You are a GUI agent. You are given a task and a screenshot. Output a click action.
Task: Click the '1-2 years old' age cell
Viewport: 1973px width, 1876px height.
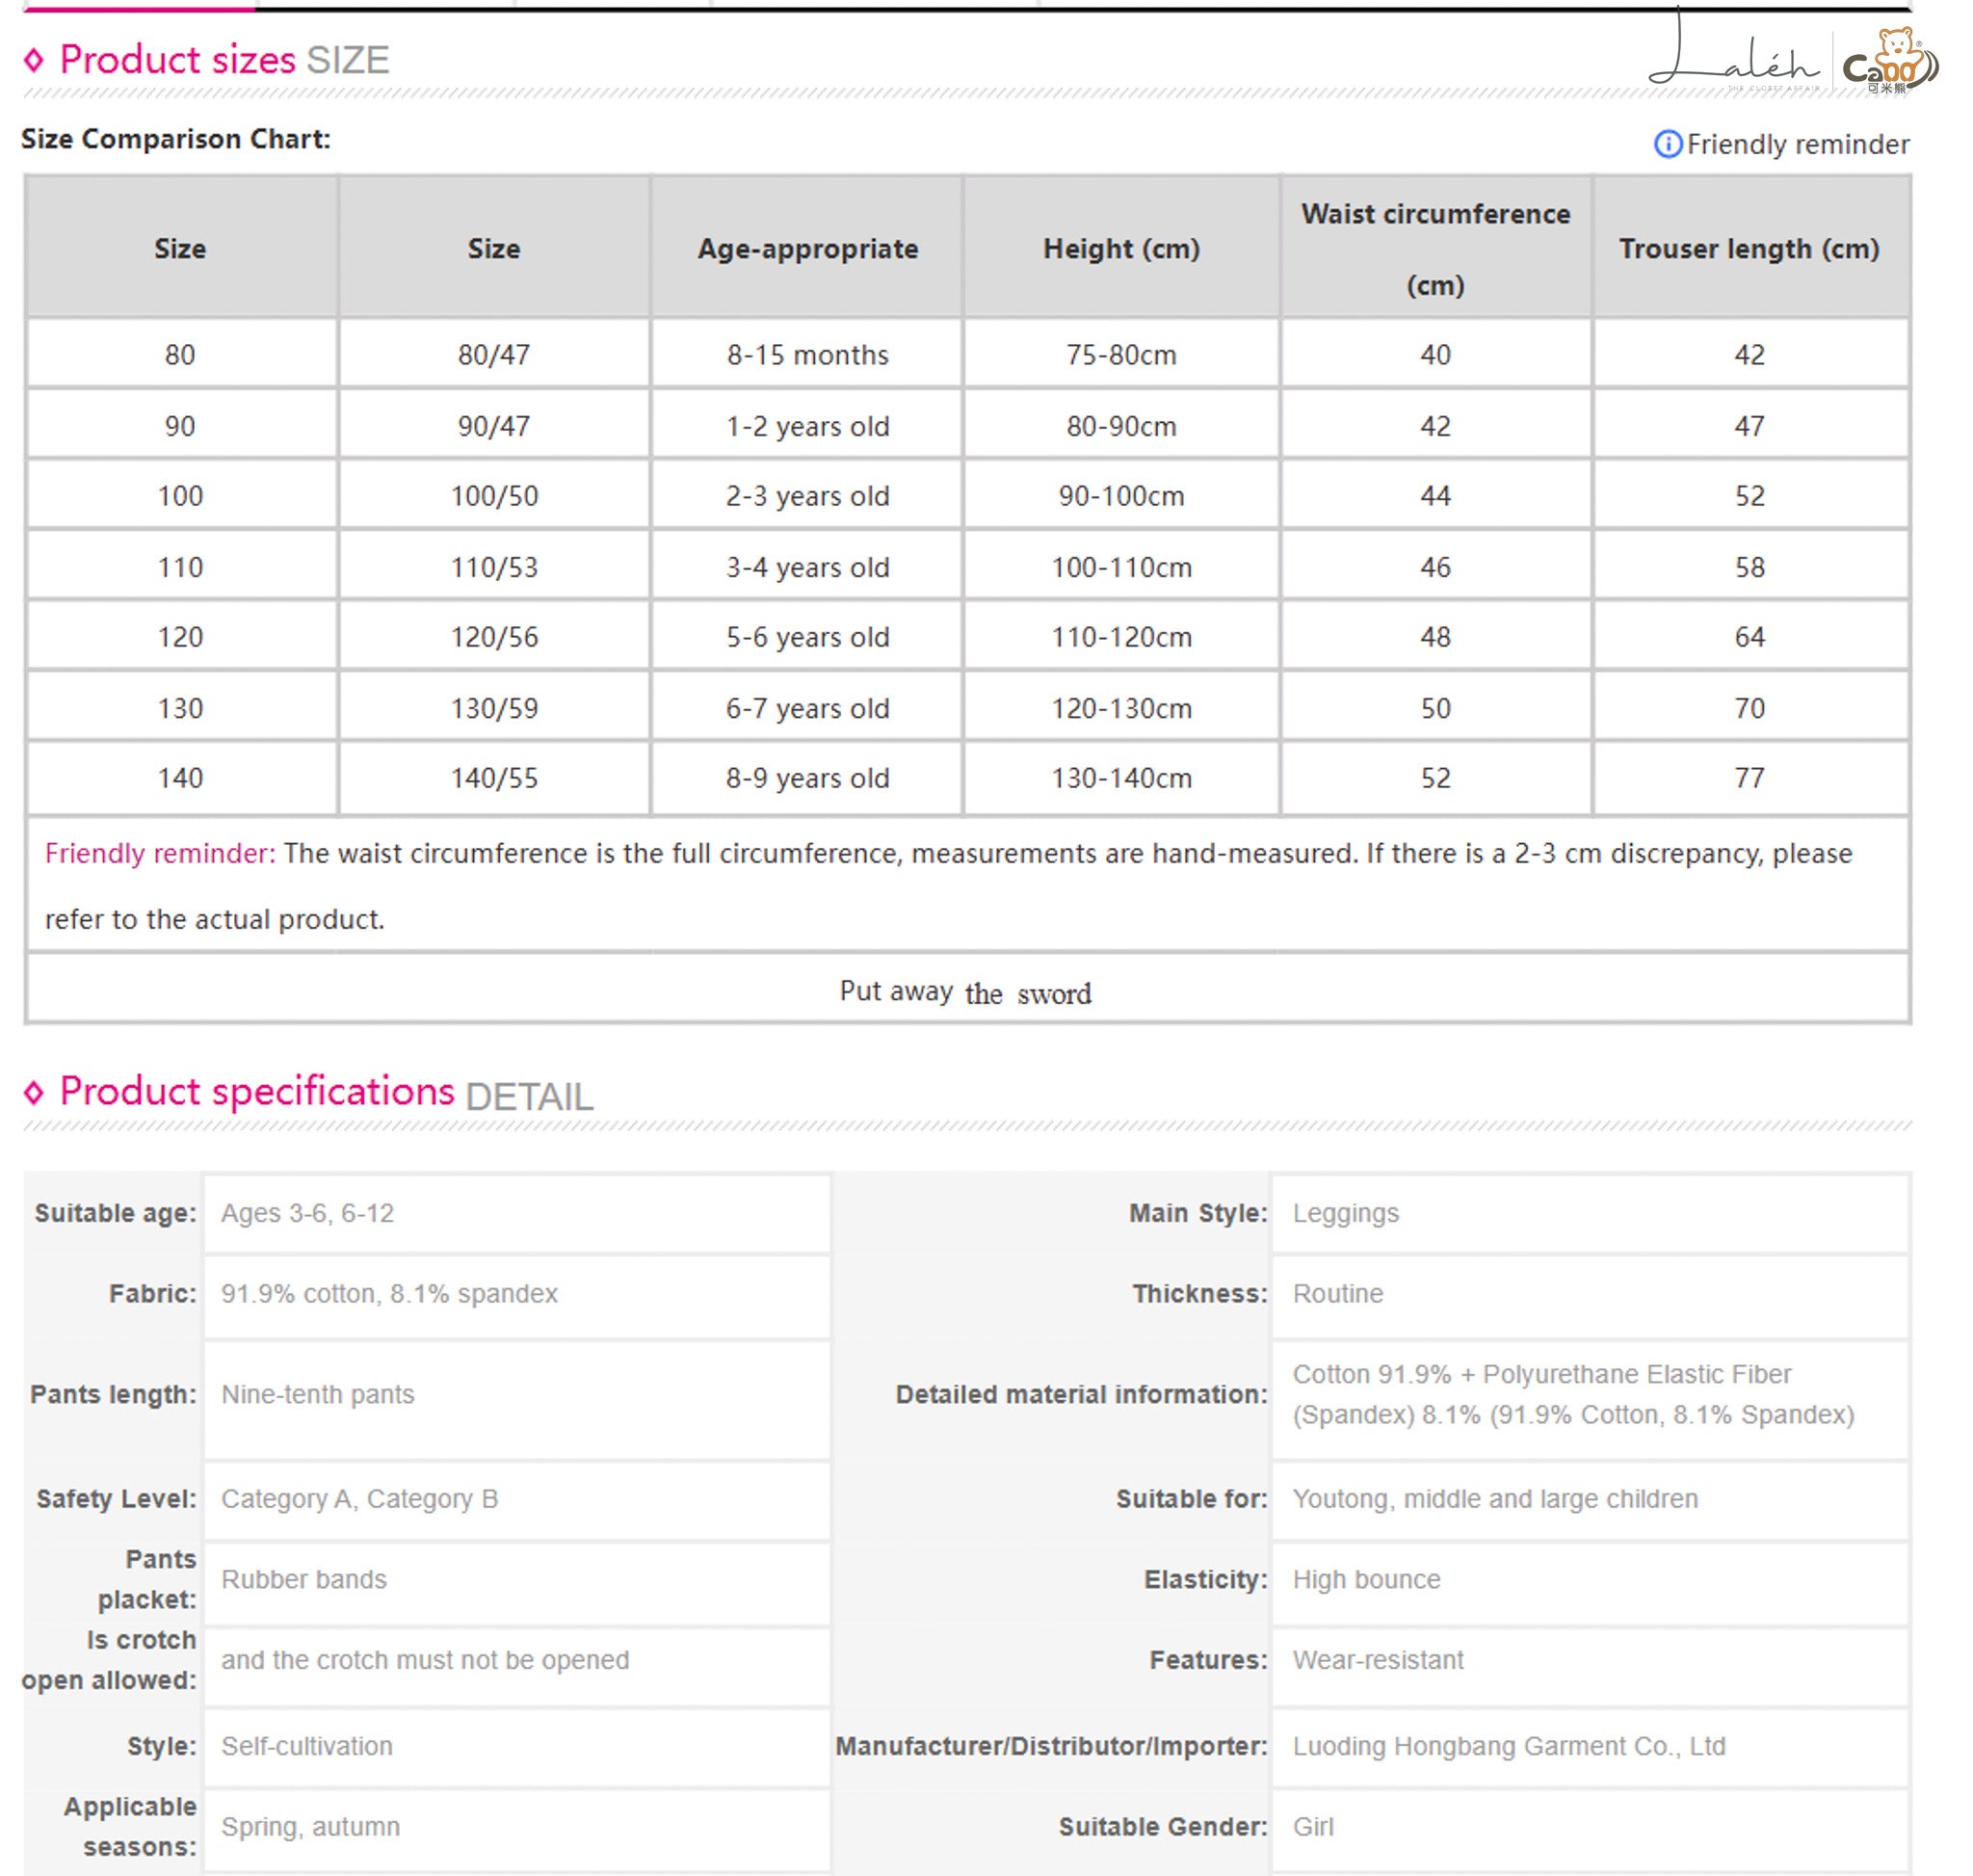807,426
